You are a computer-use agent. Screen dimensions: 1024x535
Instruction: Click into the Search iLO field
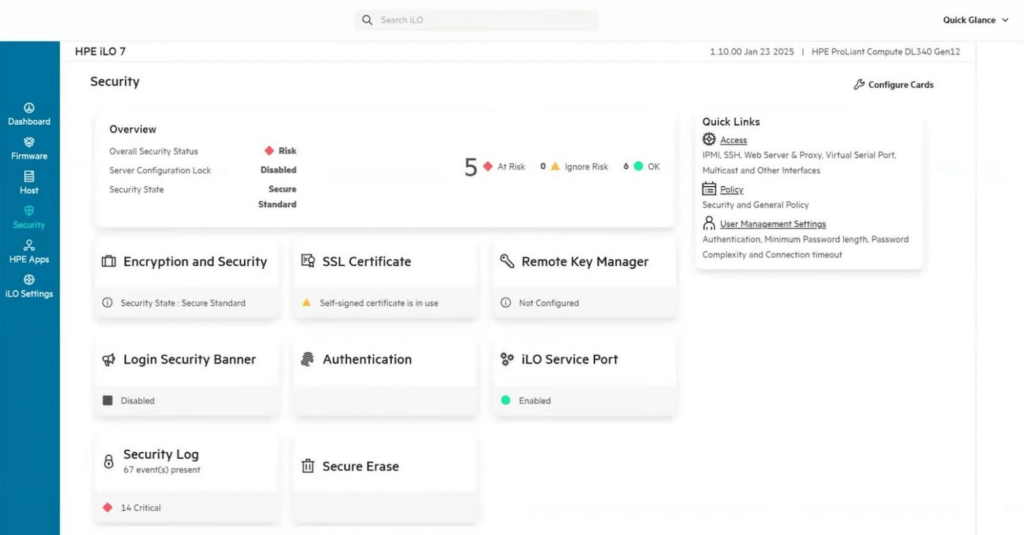click(x=476, y=20)
